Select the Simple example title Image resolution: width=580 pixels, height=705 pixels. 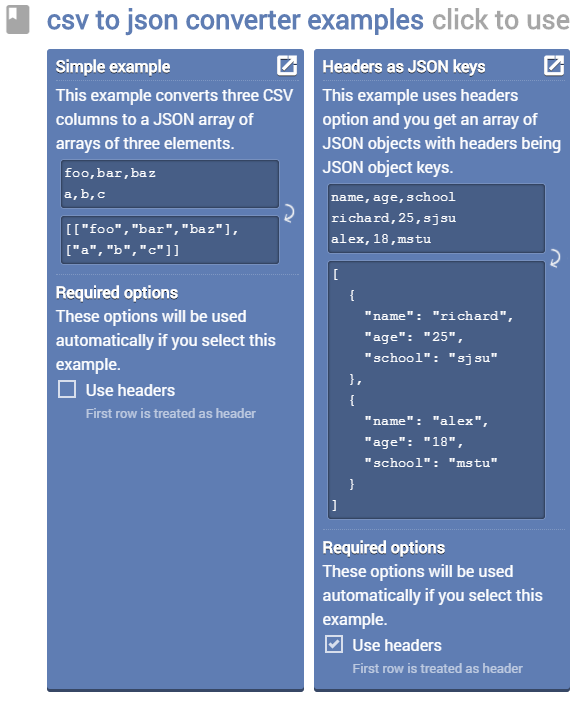(113, 67)
